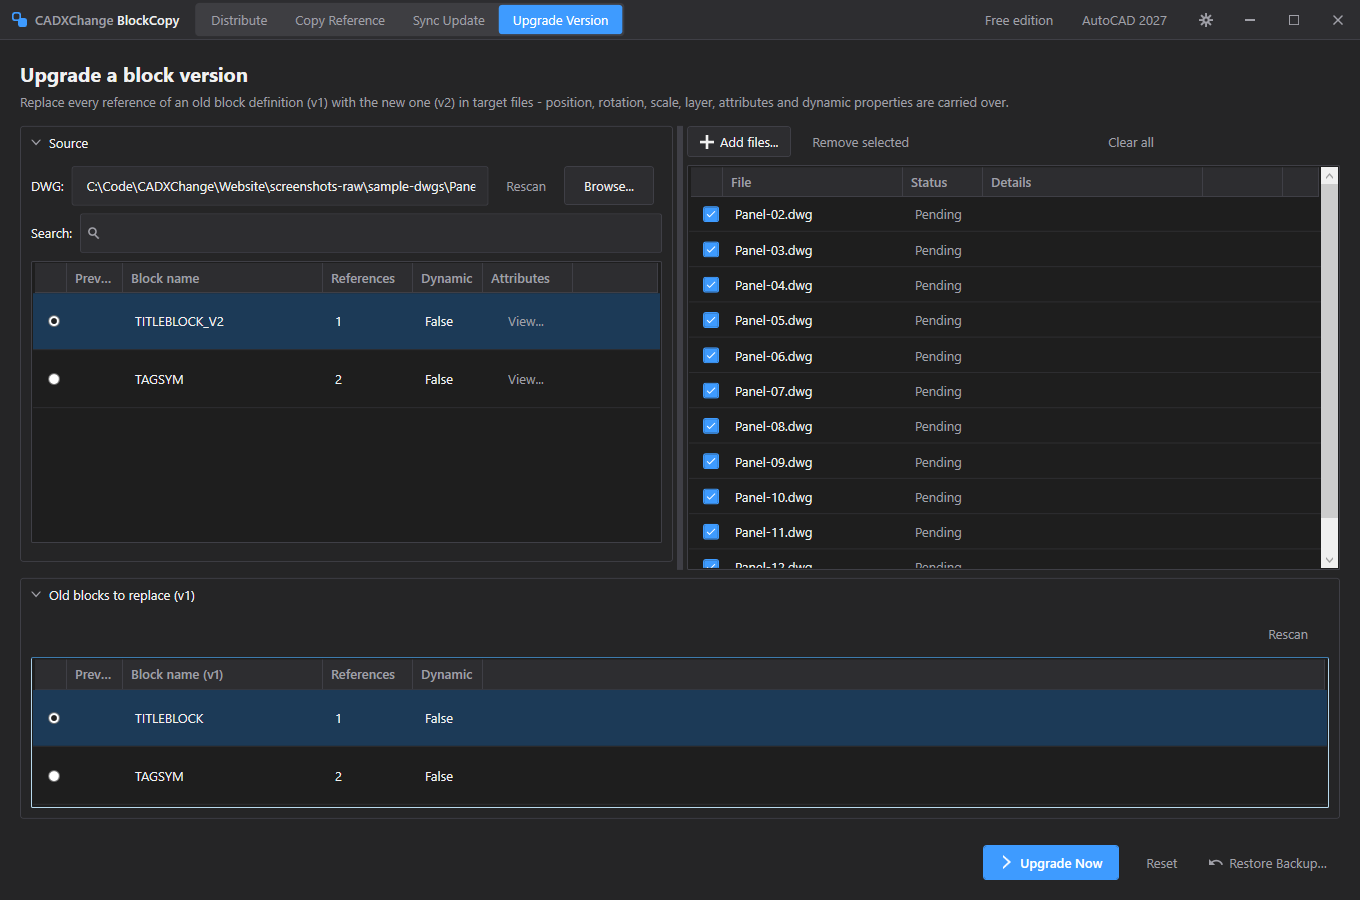Click Remove selected

(x=860, y=142)
